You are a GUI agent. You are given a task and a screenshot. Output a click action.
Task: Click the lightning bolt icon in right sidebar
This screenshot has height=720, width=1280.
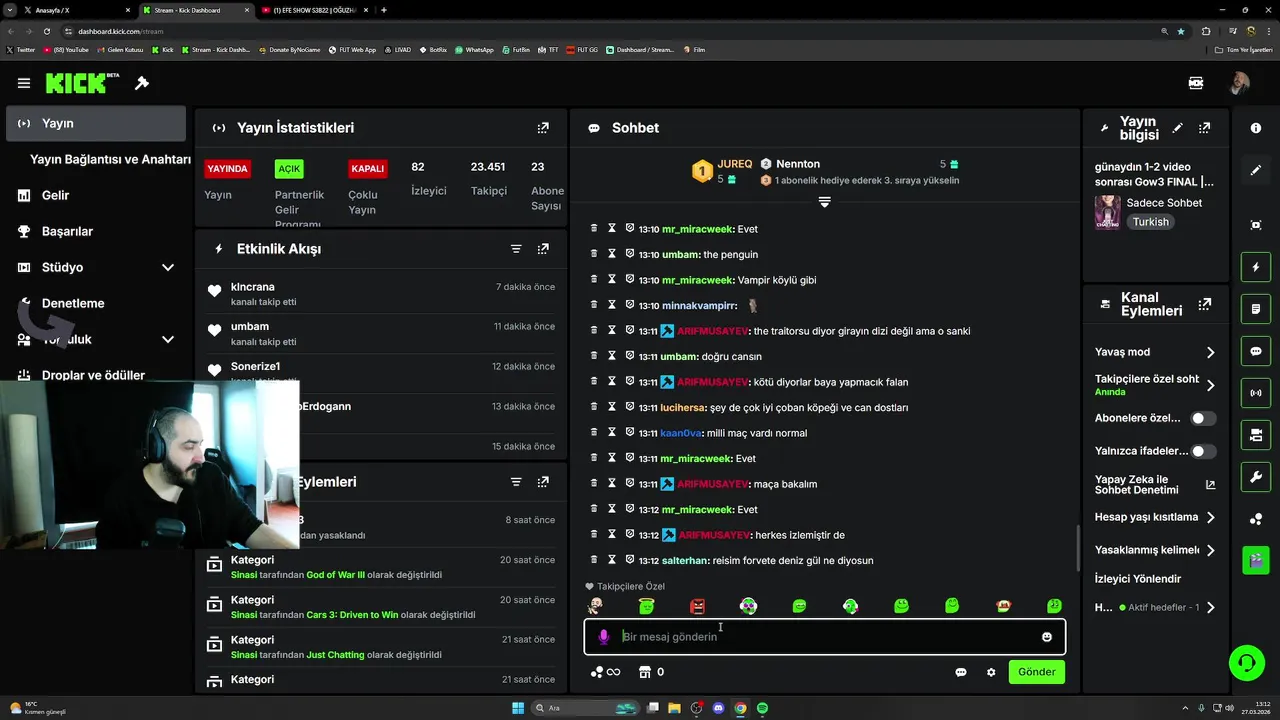[1256, 268]
